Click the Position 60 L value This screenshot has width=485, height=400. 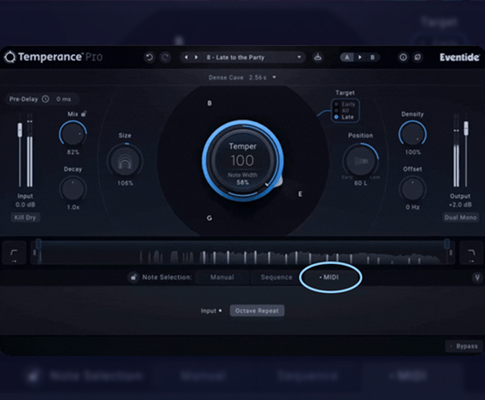360,183
